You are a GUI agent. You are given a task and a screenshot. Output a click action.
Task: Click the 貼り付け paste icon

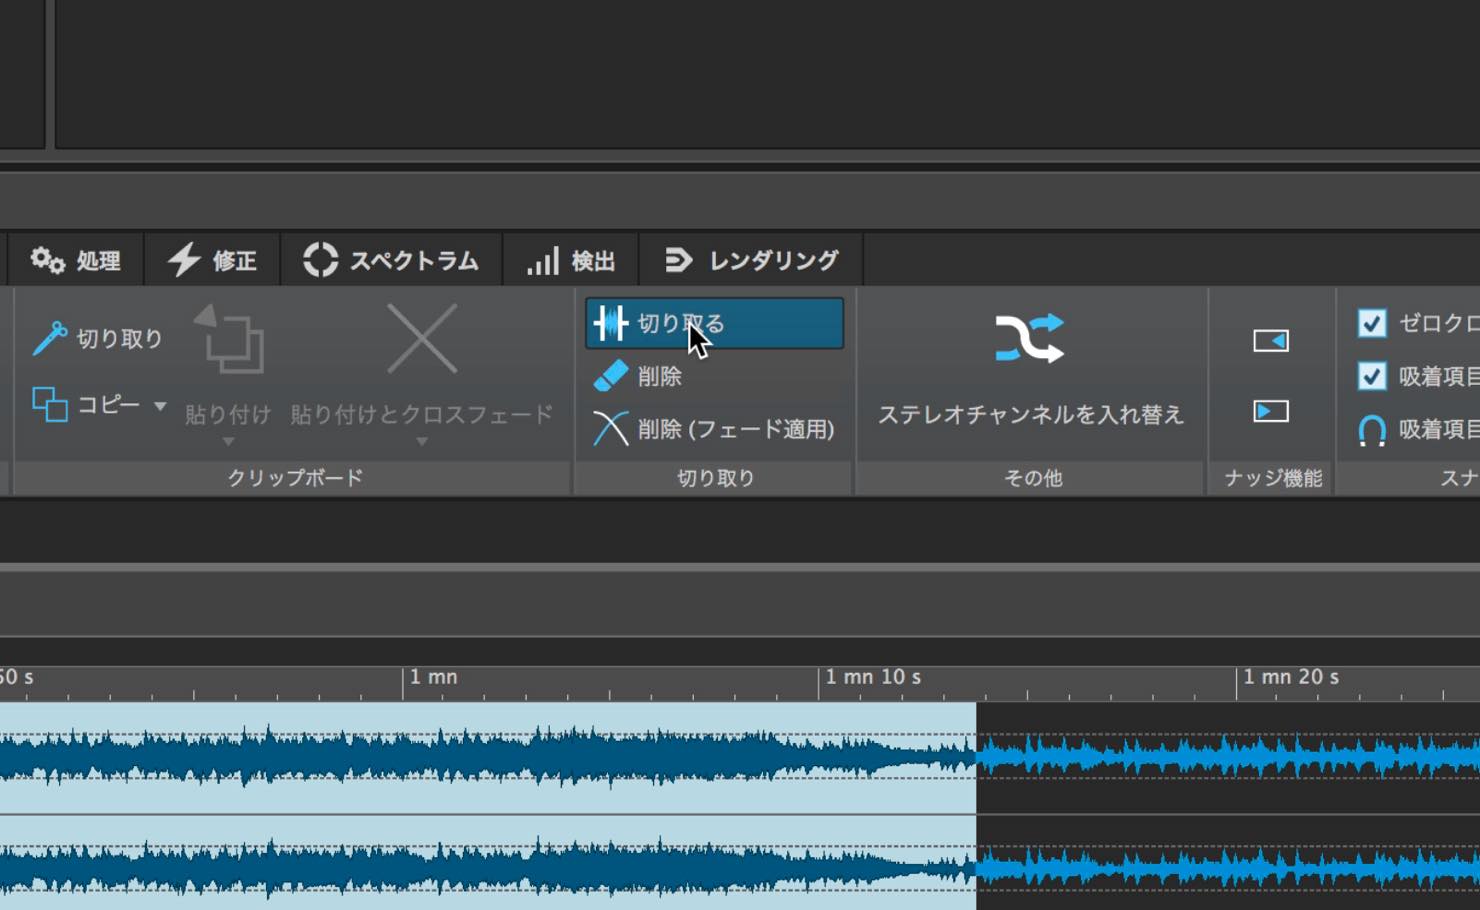(x=229, y=340)
